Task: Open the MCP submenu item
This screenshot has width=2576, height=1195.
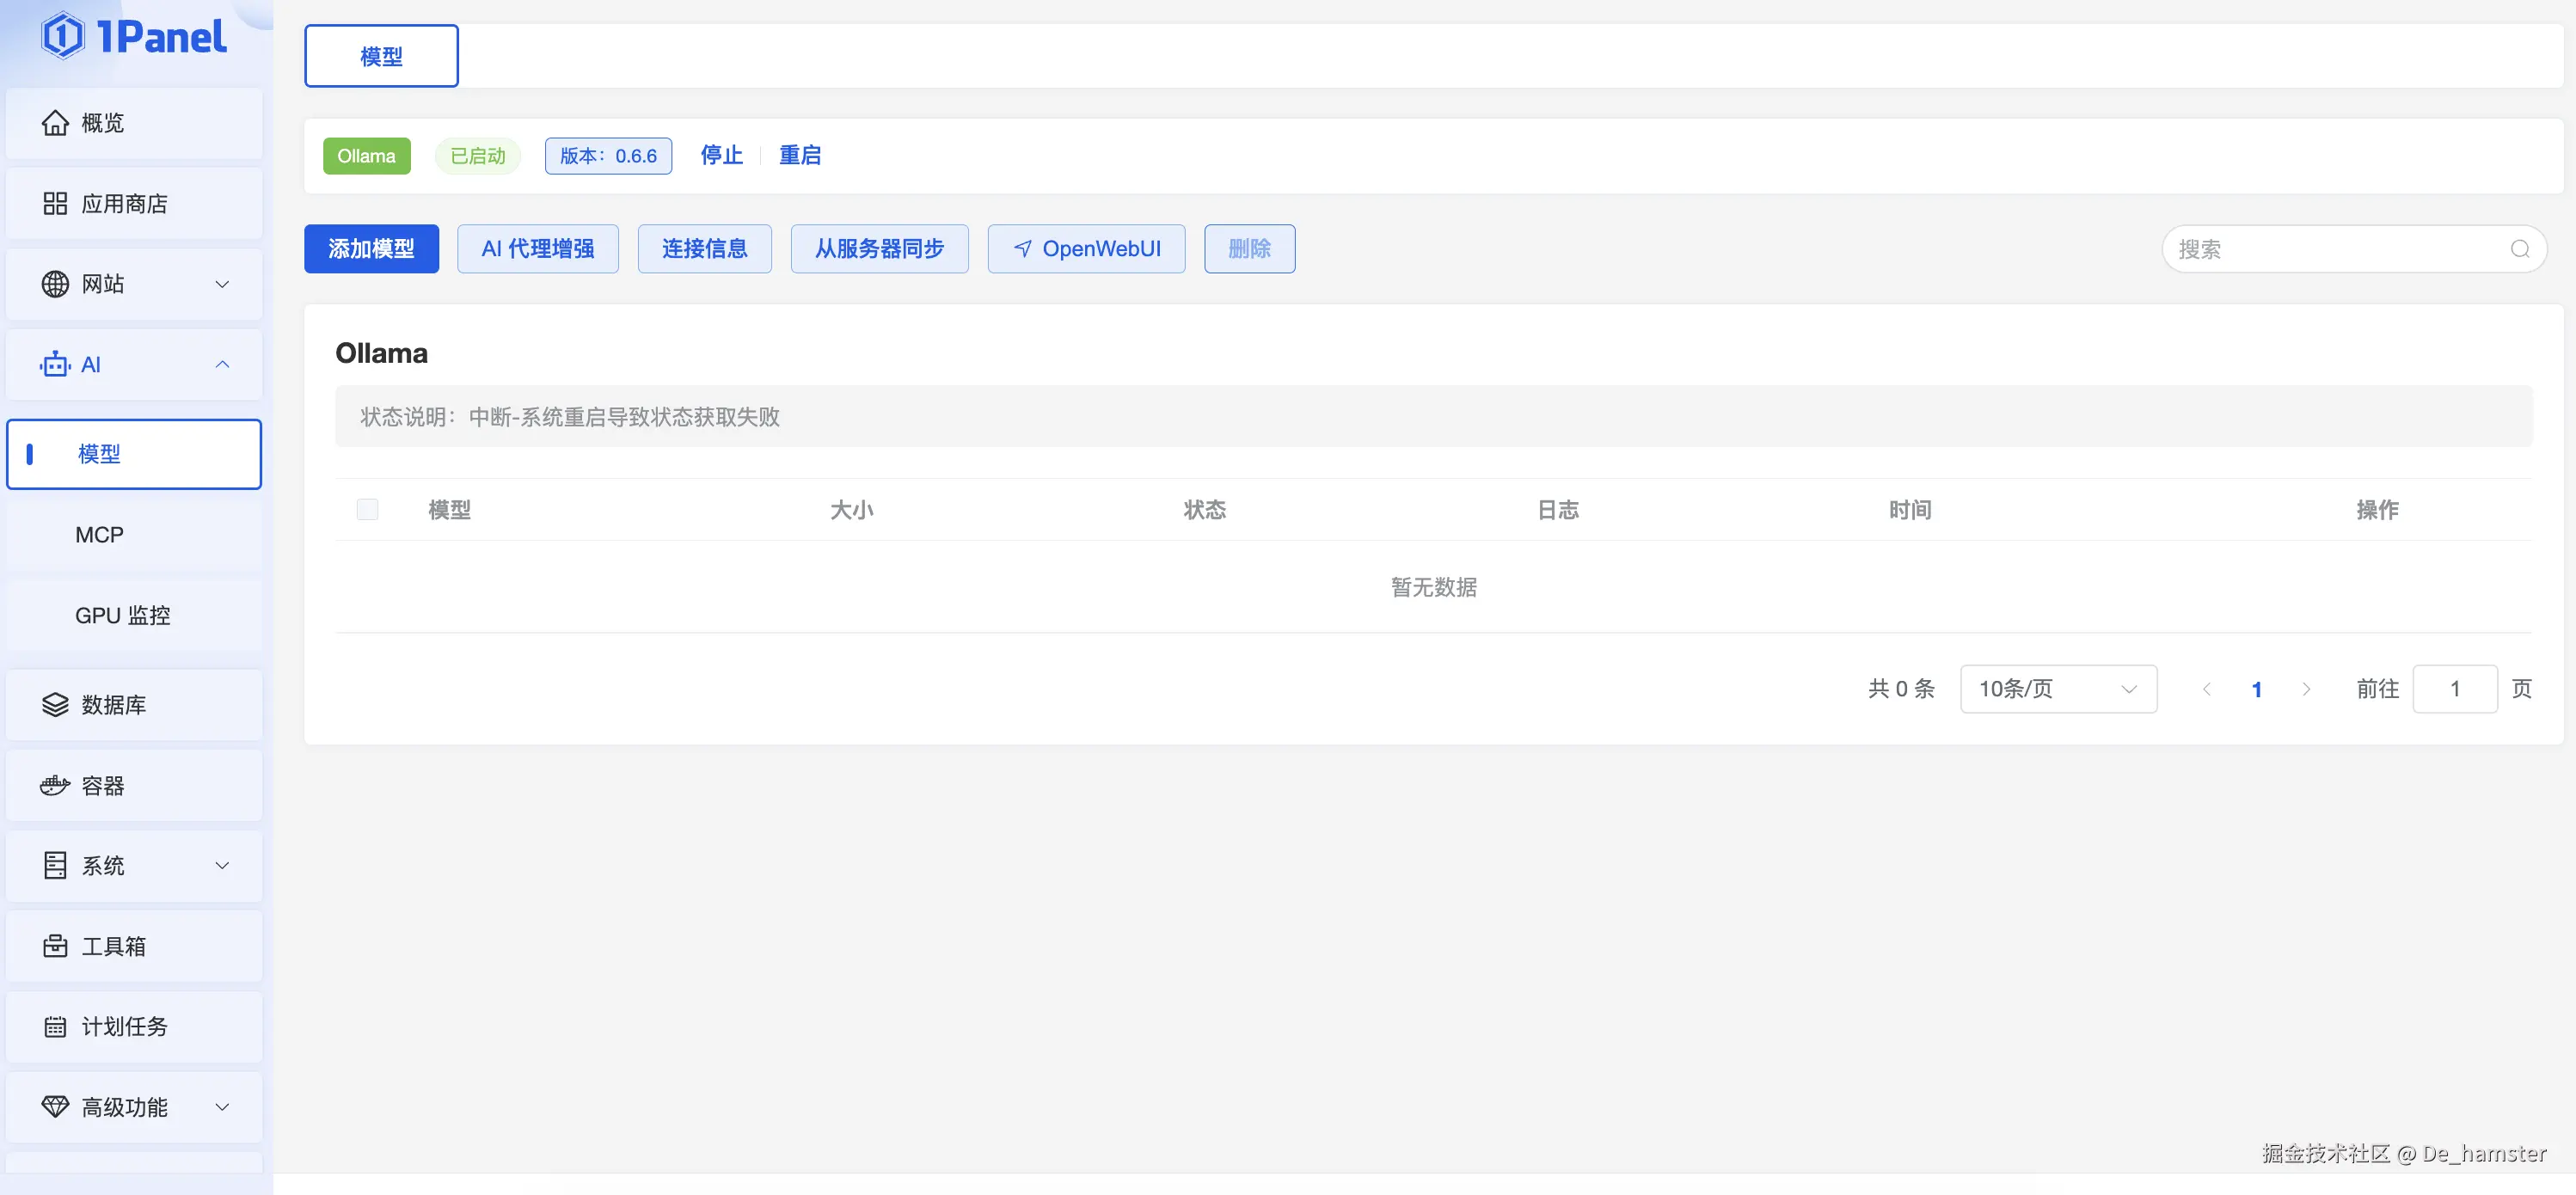Action: (x=100, y=535)
